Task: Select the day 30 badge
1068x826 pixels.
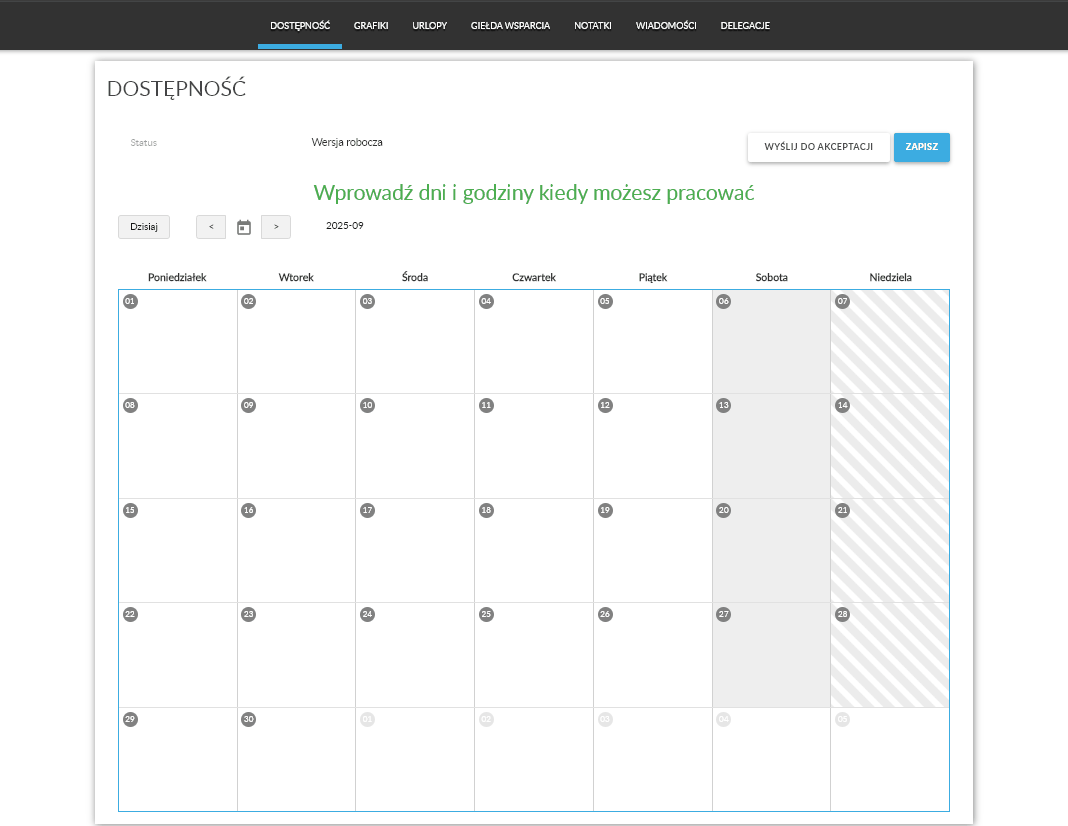Action: tap(249, 719)
